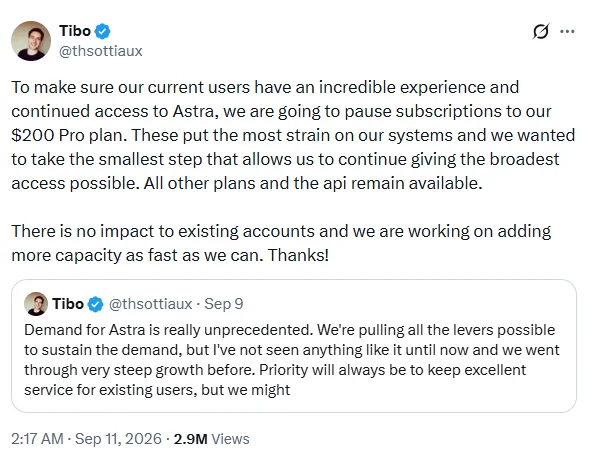Open the quoted tweet's small avatar

[36, 304]
